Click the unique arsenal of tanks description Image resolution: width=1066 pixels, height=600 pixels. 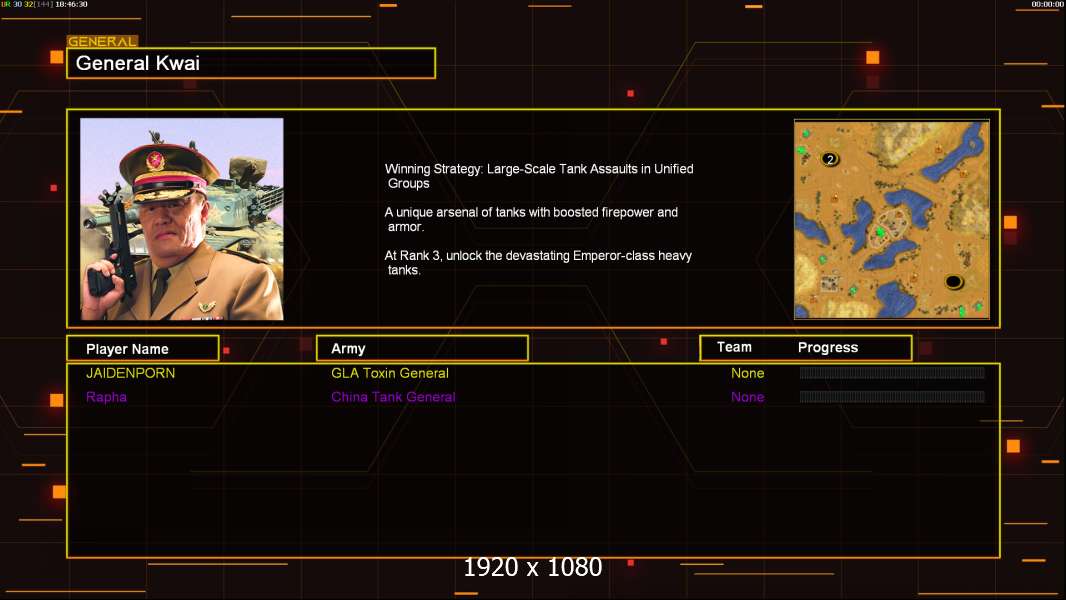[531, 219]
